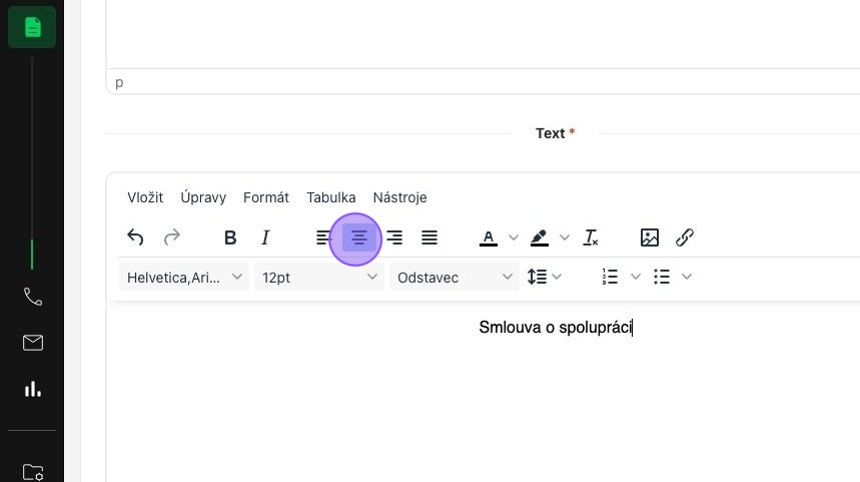860x482 pixels.
Task: Open the Nástroje menu
Action: tap(400, 197)
